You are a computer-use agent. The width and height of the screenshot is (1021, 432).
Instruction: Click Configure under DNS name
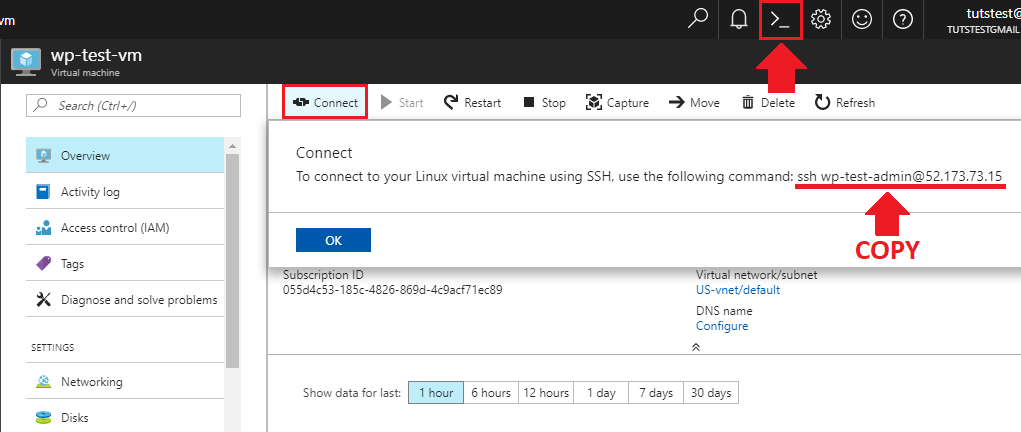pyautogui.click(x=722, y=326)
